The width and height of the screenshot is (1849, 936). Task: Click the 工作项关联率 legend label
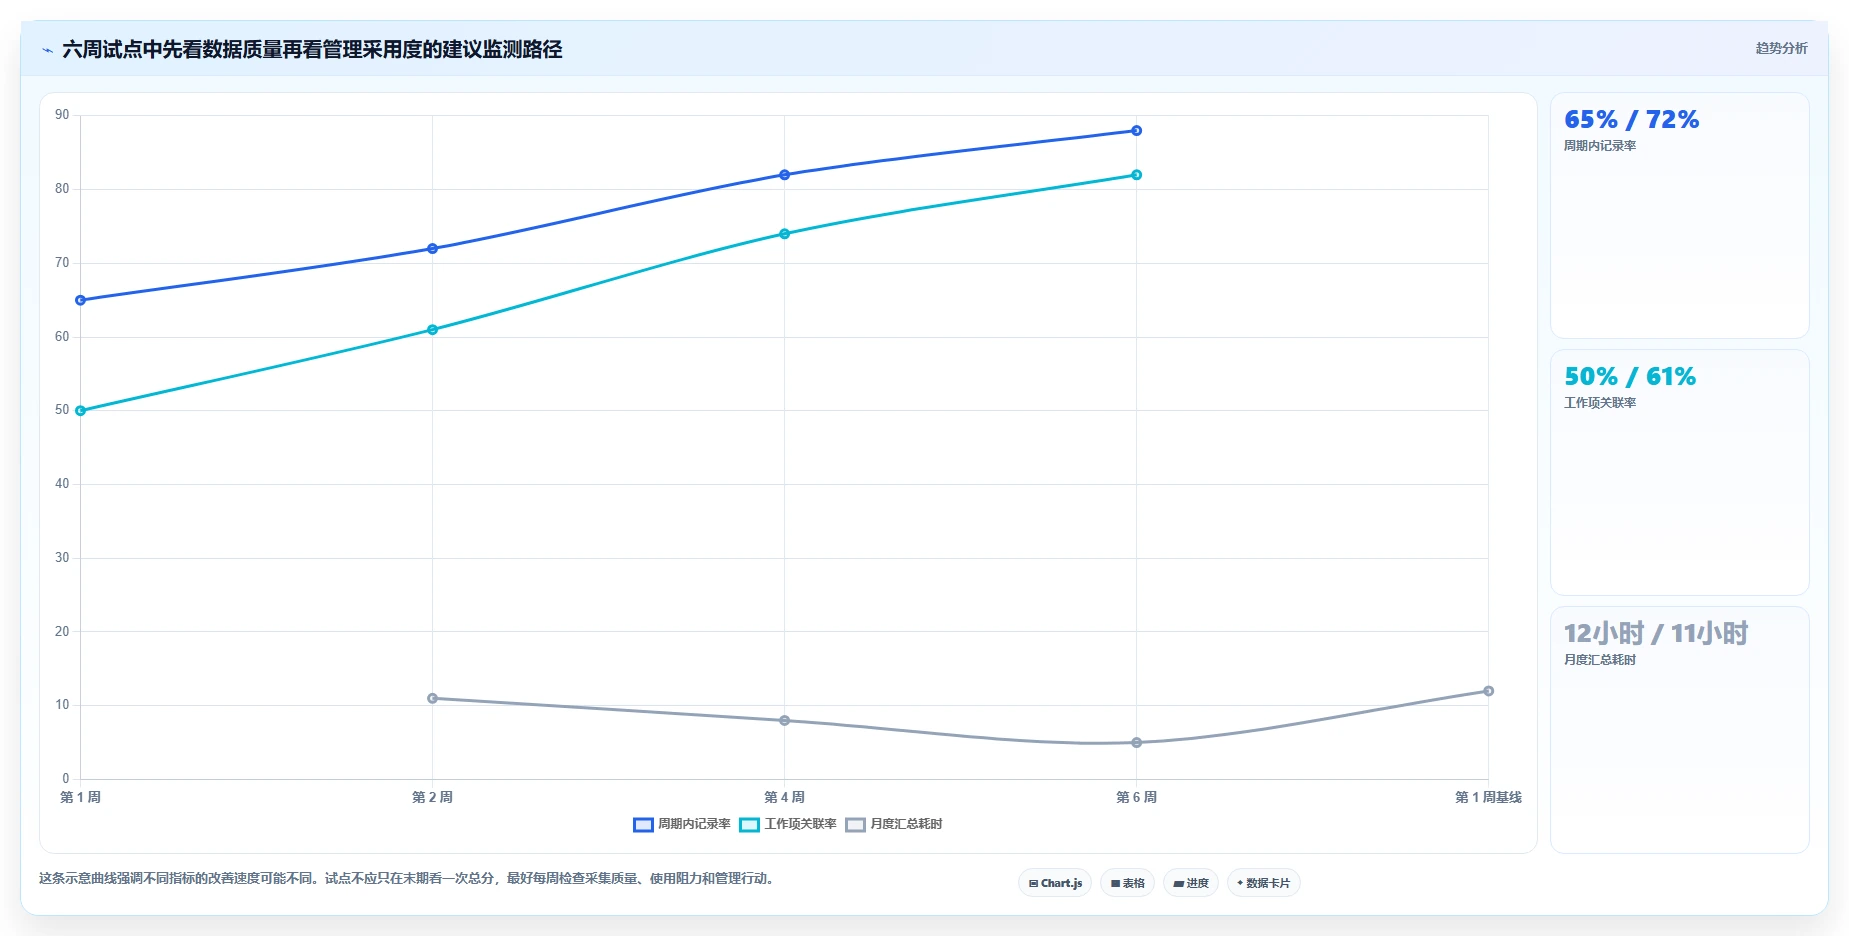point(800,824)
